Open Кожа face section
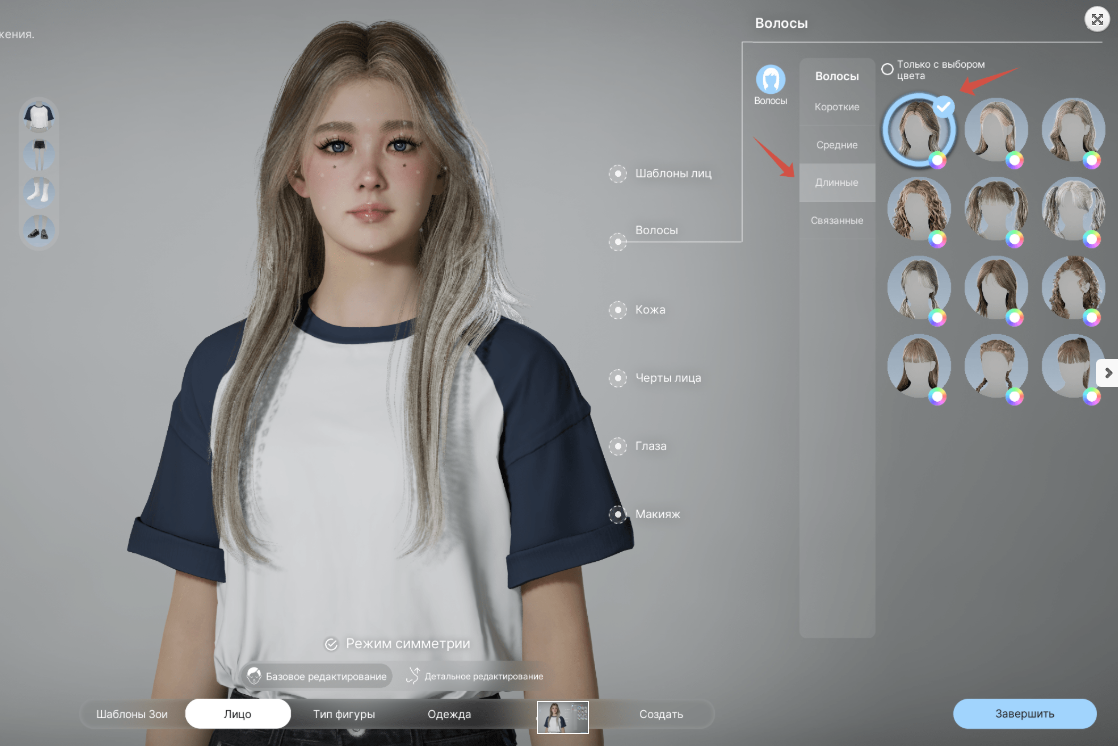The height and width of the screenshot is (746, 1118). coord(637,310)
